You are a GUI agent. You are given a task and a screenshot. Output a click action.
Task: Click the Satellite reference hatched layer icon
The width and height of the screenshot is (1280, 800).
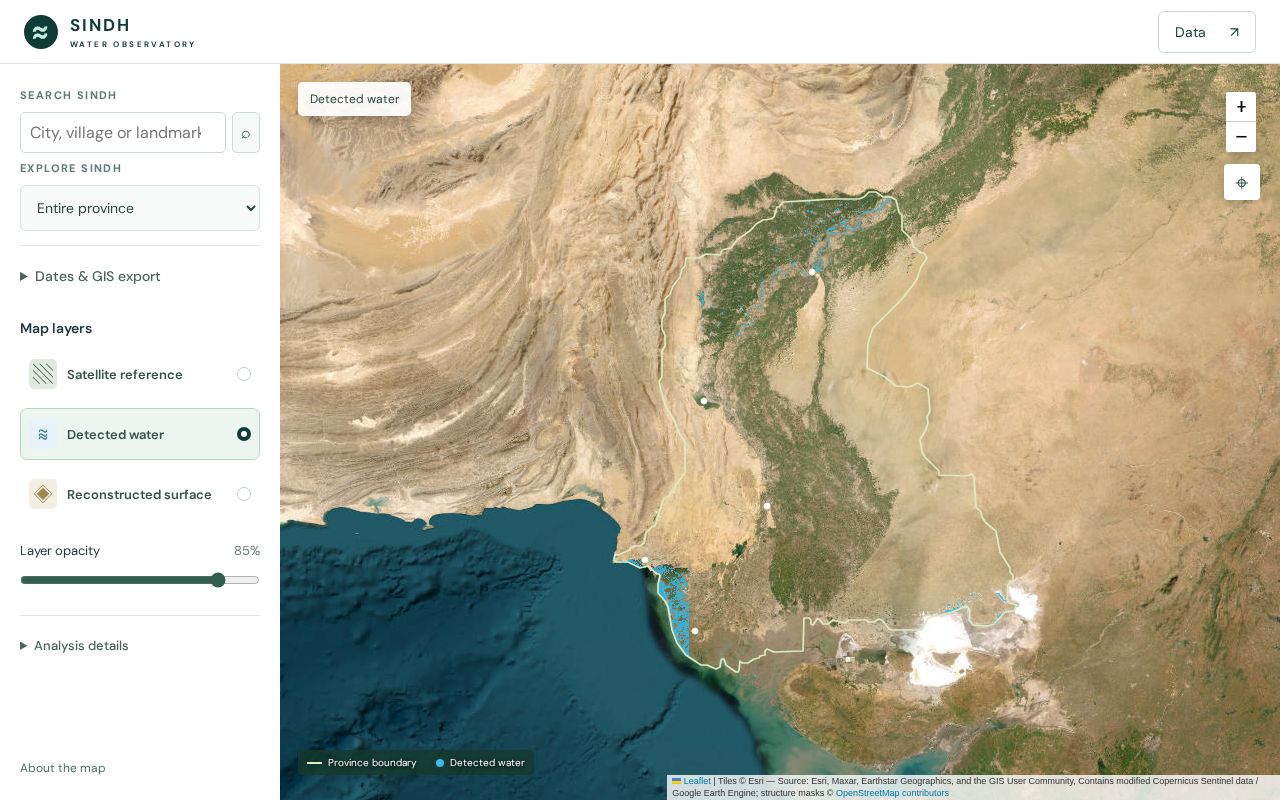coord(43,374)
